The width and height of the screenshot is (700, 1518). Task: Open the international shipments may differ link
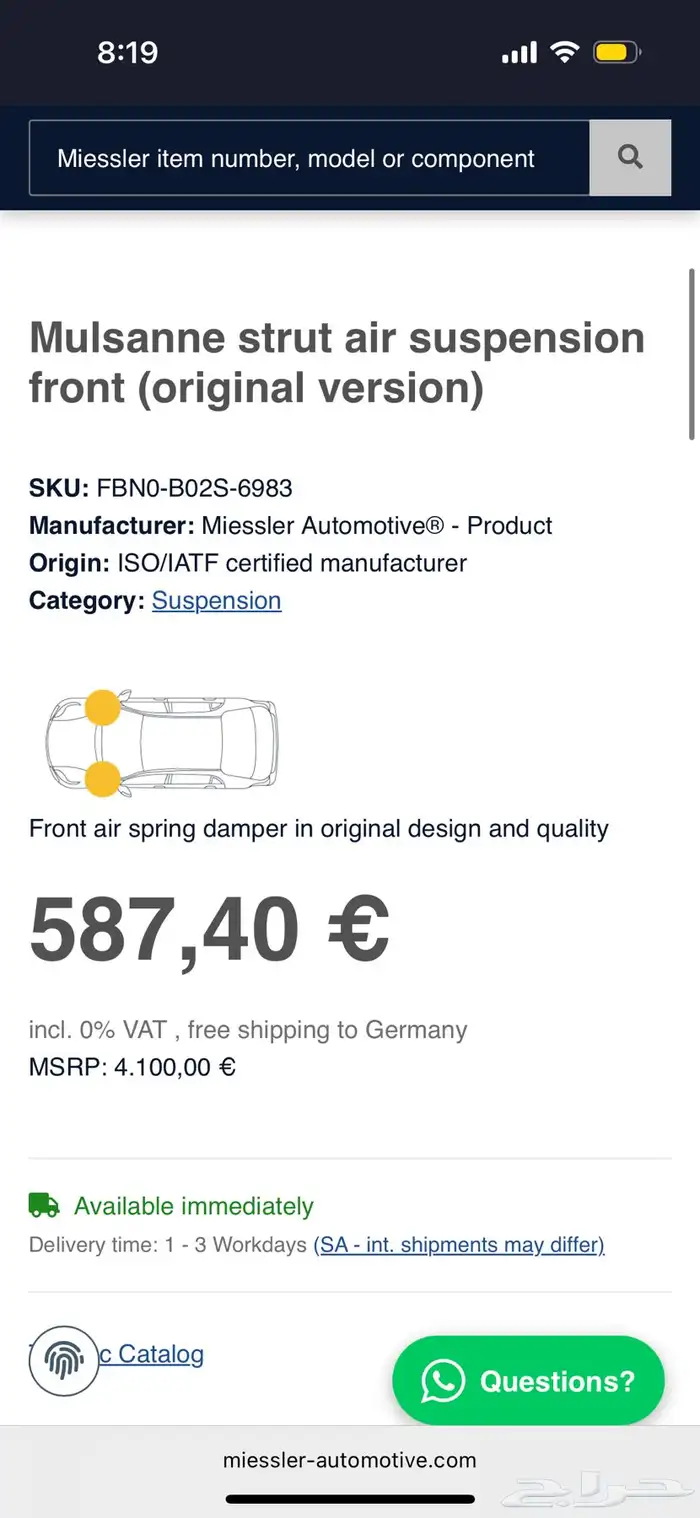coord(459,1245)
